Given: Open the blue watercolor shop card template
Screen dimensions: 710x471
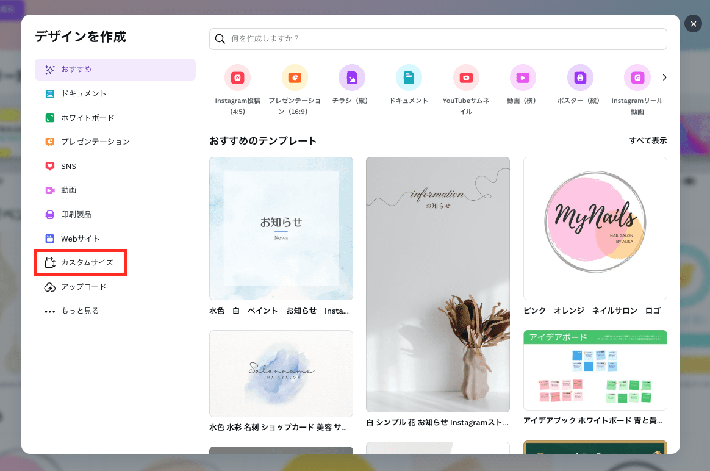Looking at the screenshot, I should tap(281, 373).
